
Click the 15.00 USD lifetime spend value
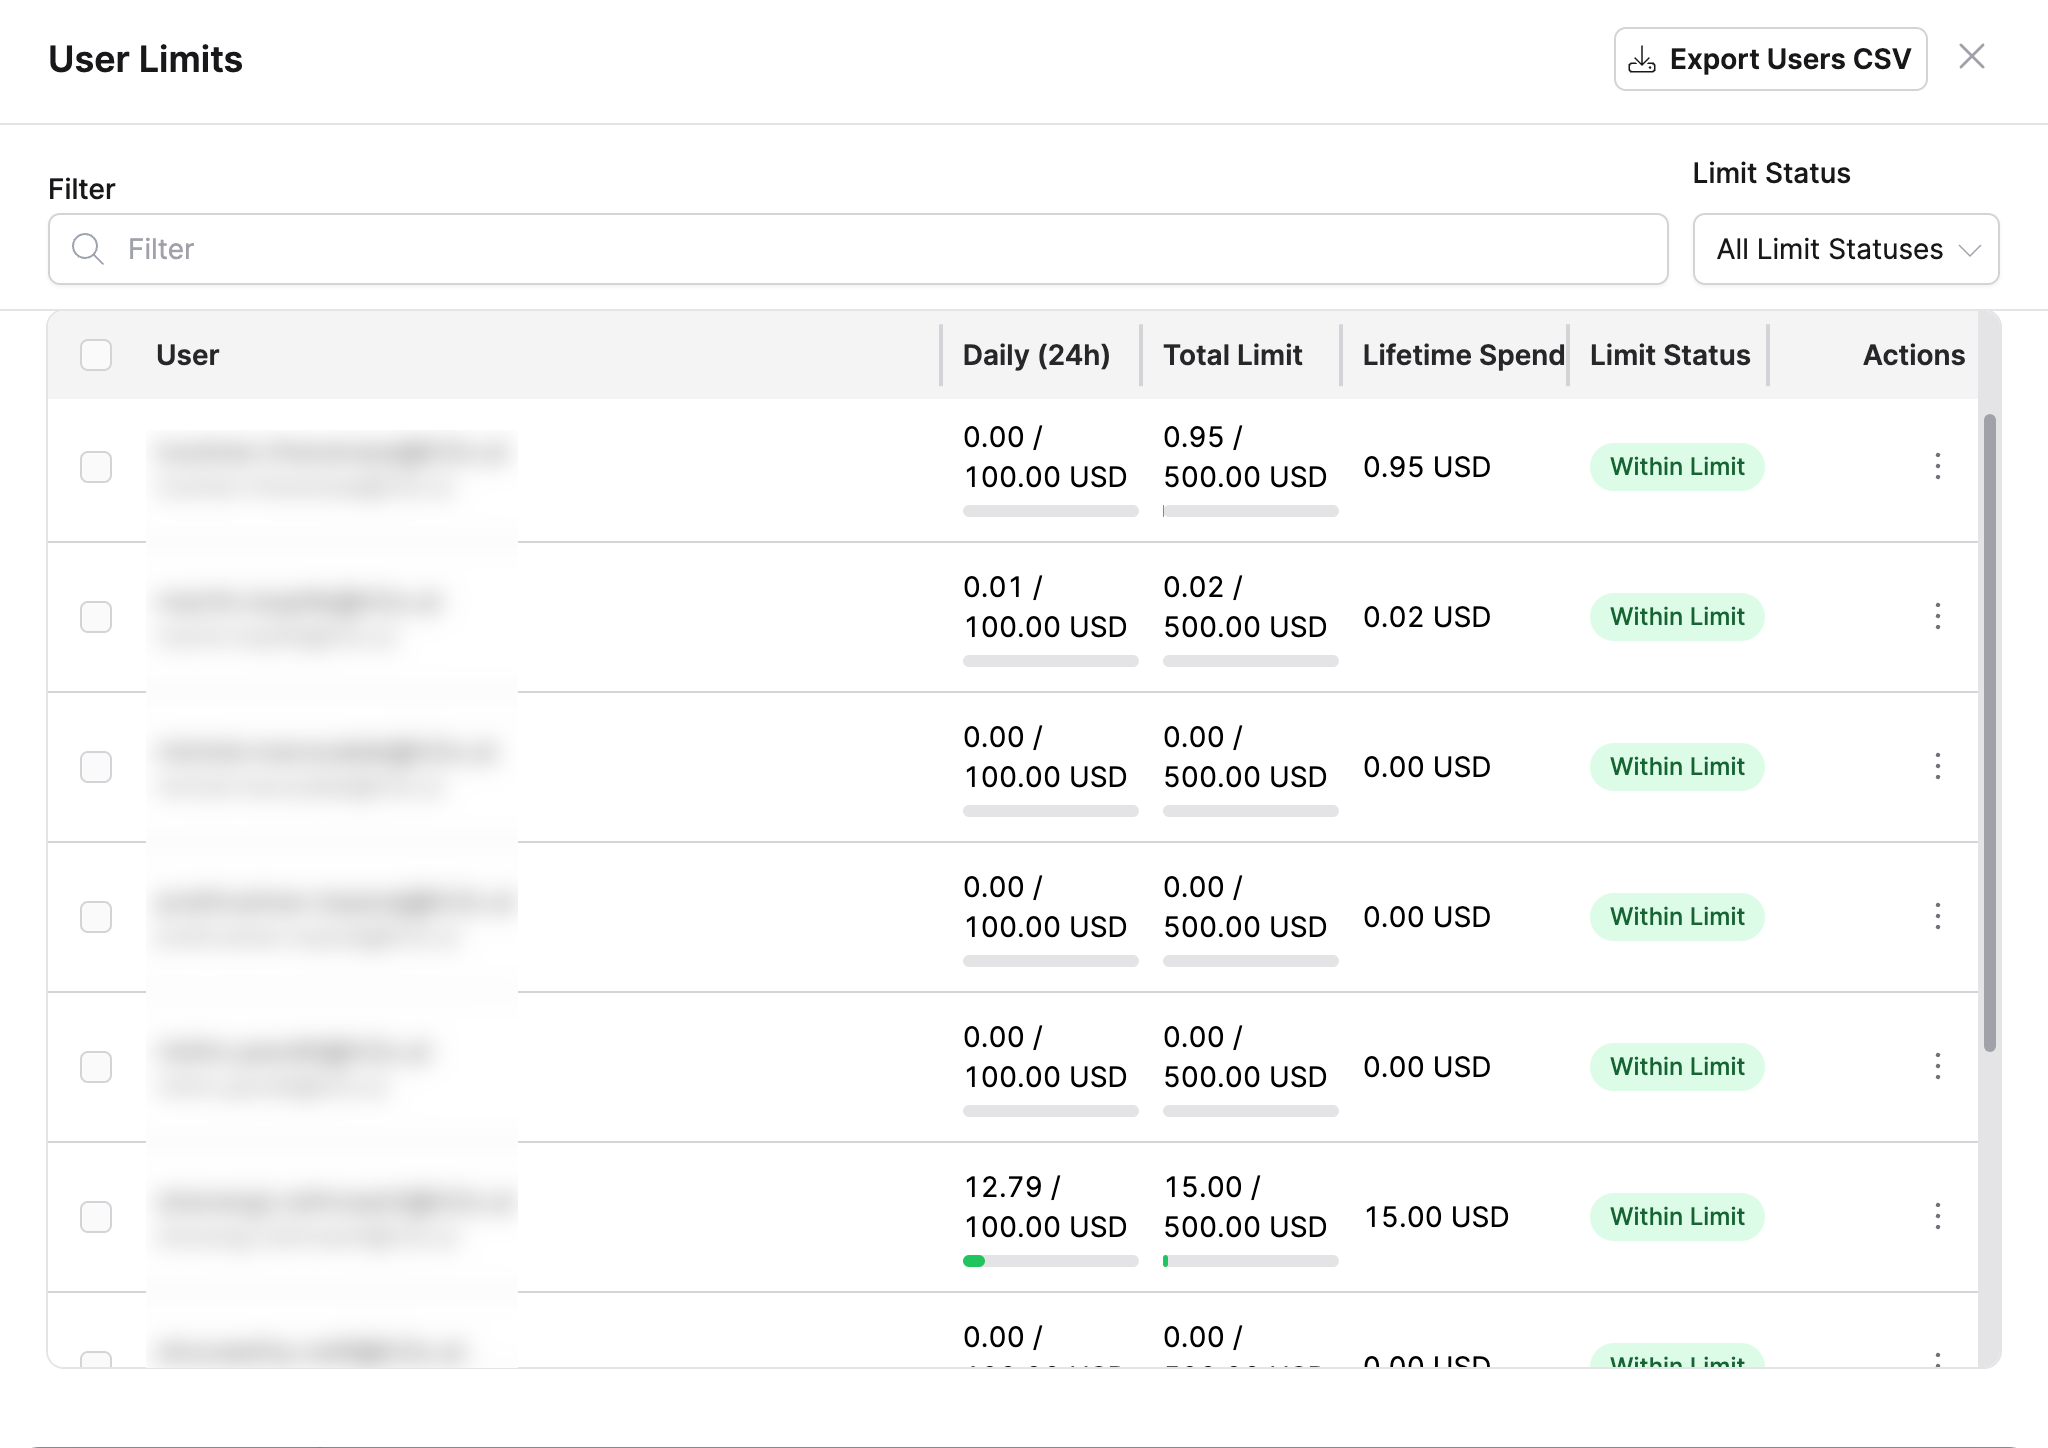pyautogui.click(x=1436, y=1217)
